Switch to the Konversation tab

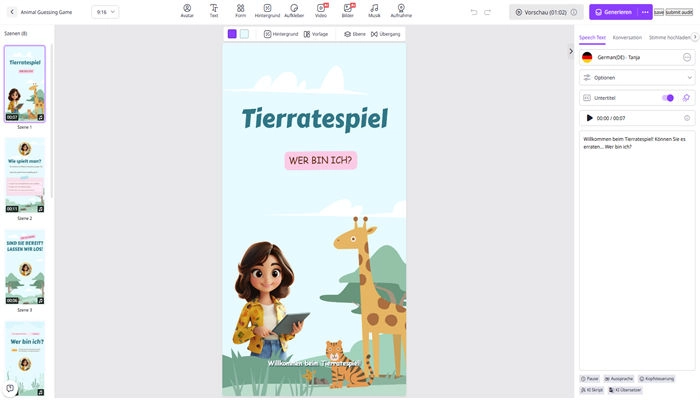[x=627, y=37]
